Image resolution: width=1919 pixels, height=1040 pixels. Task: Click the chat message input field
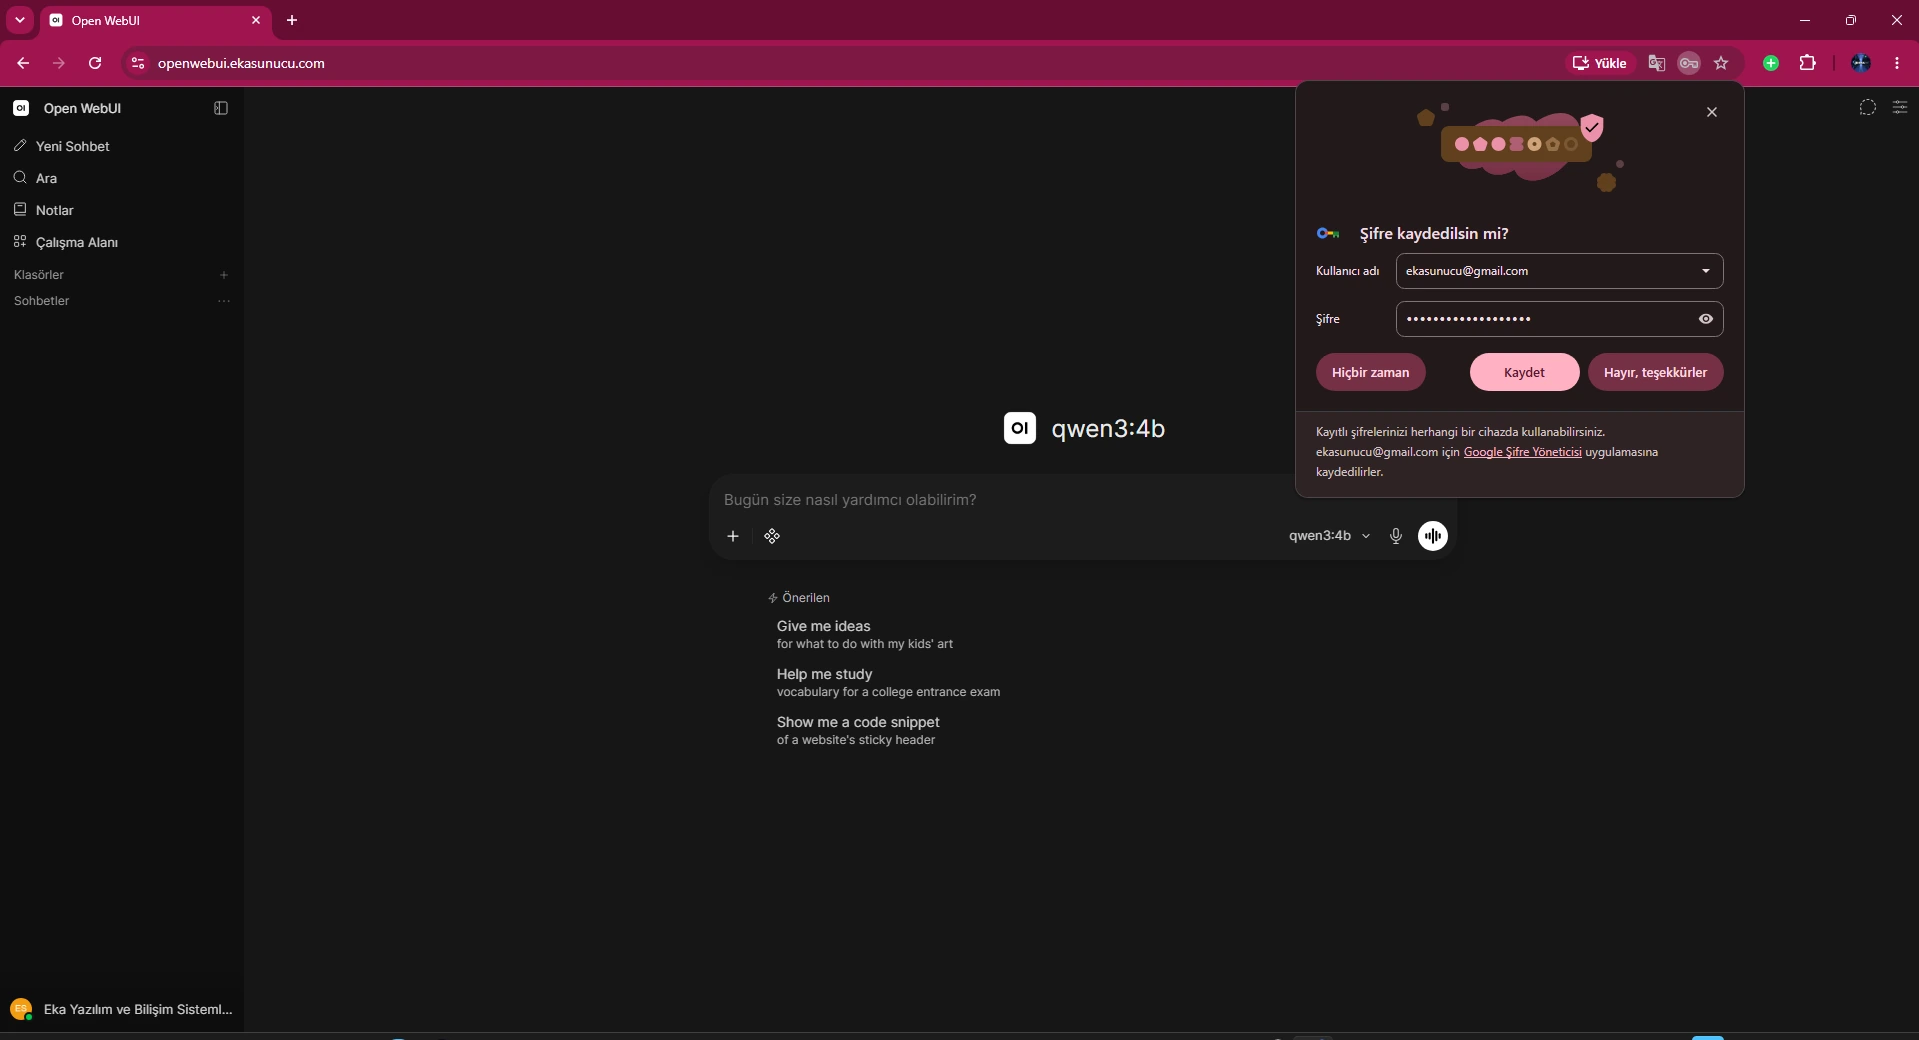pyautogui.click(x=1000, y=500)
